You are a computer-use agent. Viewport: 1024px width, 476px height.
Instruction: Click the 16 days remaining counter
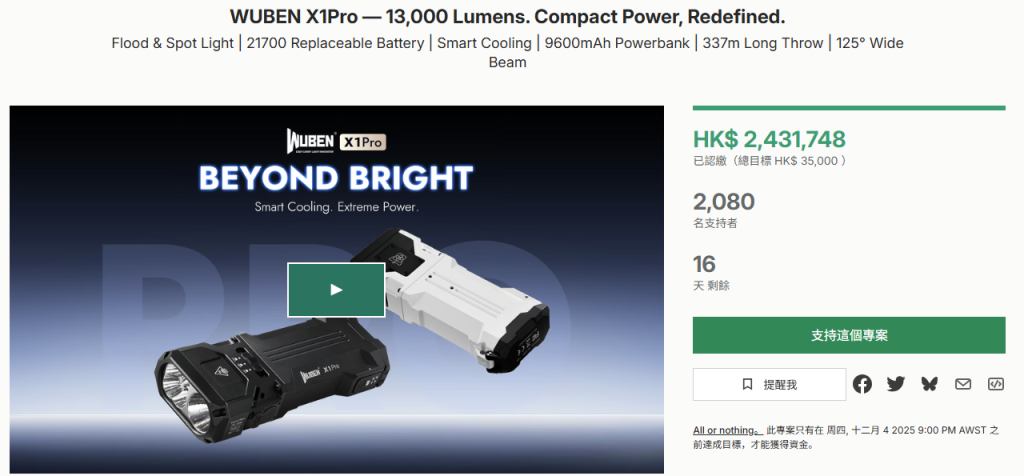[704, 264]
